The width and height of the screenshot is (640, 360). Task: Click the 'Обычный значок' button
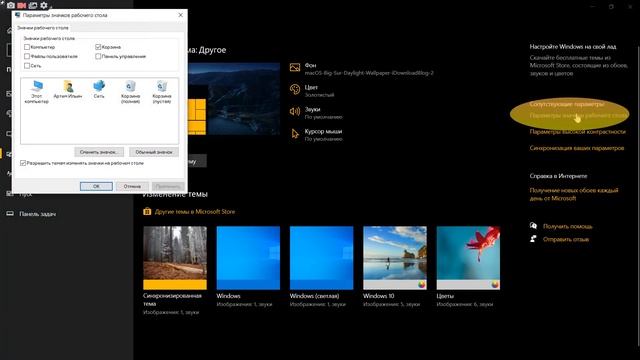(154, 152)
